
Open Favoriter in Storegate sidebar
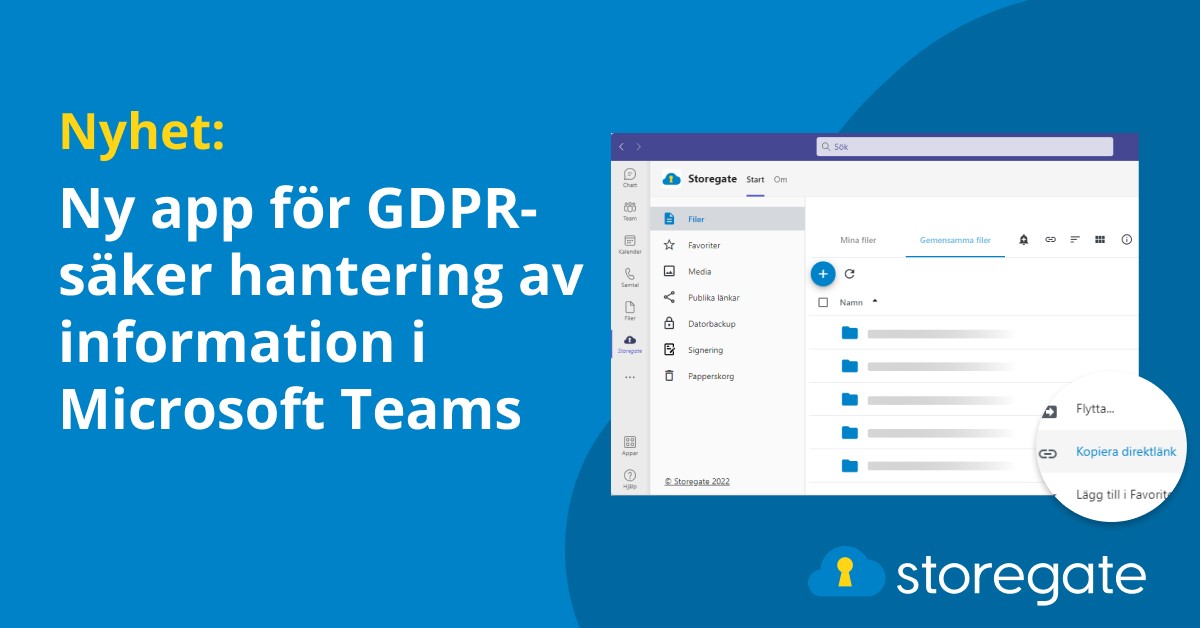point(727,245)
